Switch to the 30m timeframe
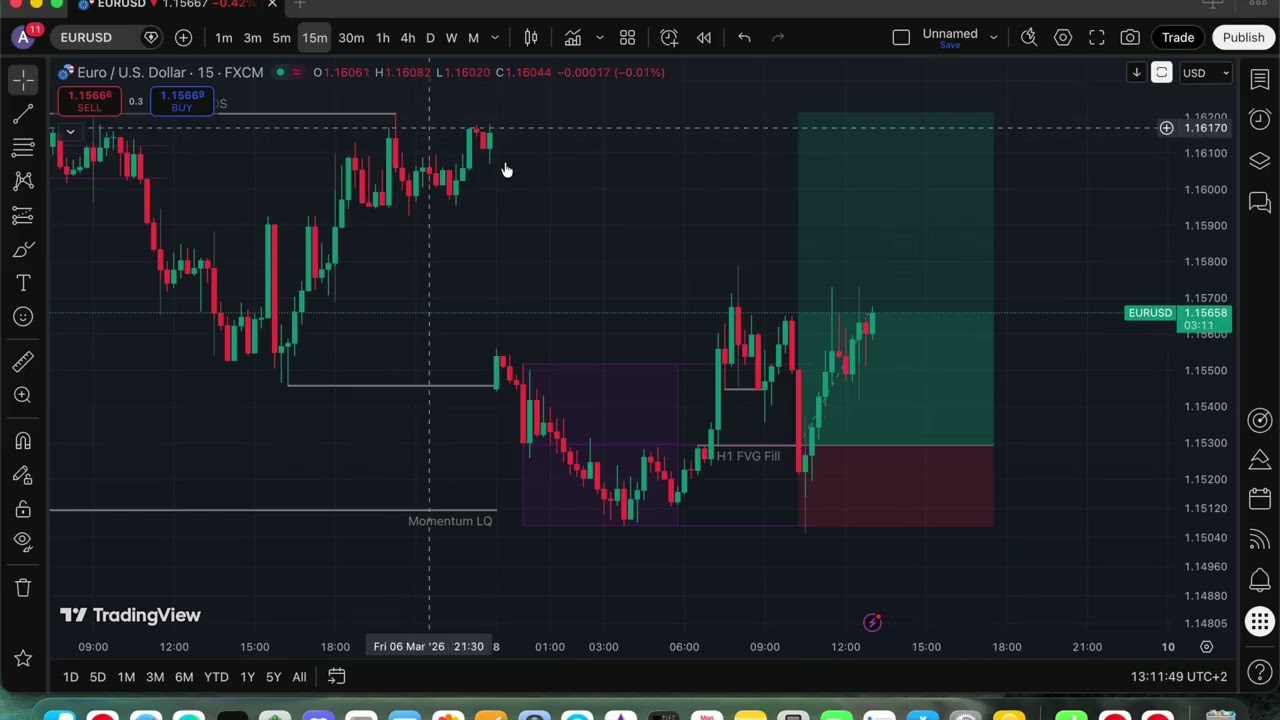This screenshot has width=1280, height=720. [x=351, y=38]
